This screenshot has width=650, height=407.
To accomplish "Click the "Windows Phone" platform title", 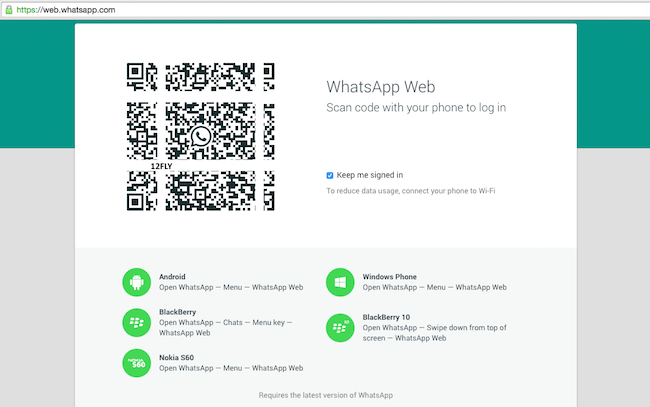I will coord(390,276).
